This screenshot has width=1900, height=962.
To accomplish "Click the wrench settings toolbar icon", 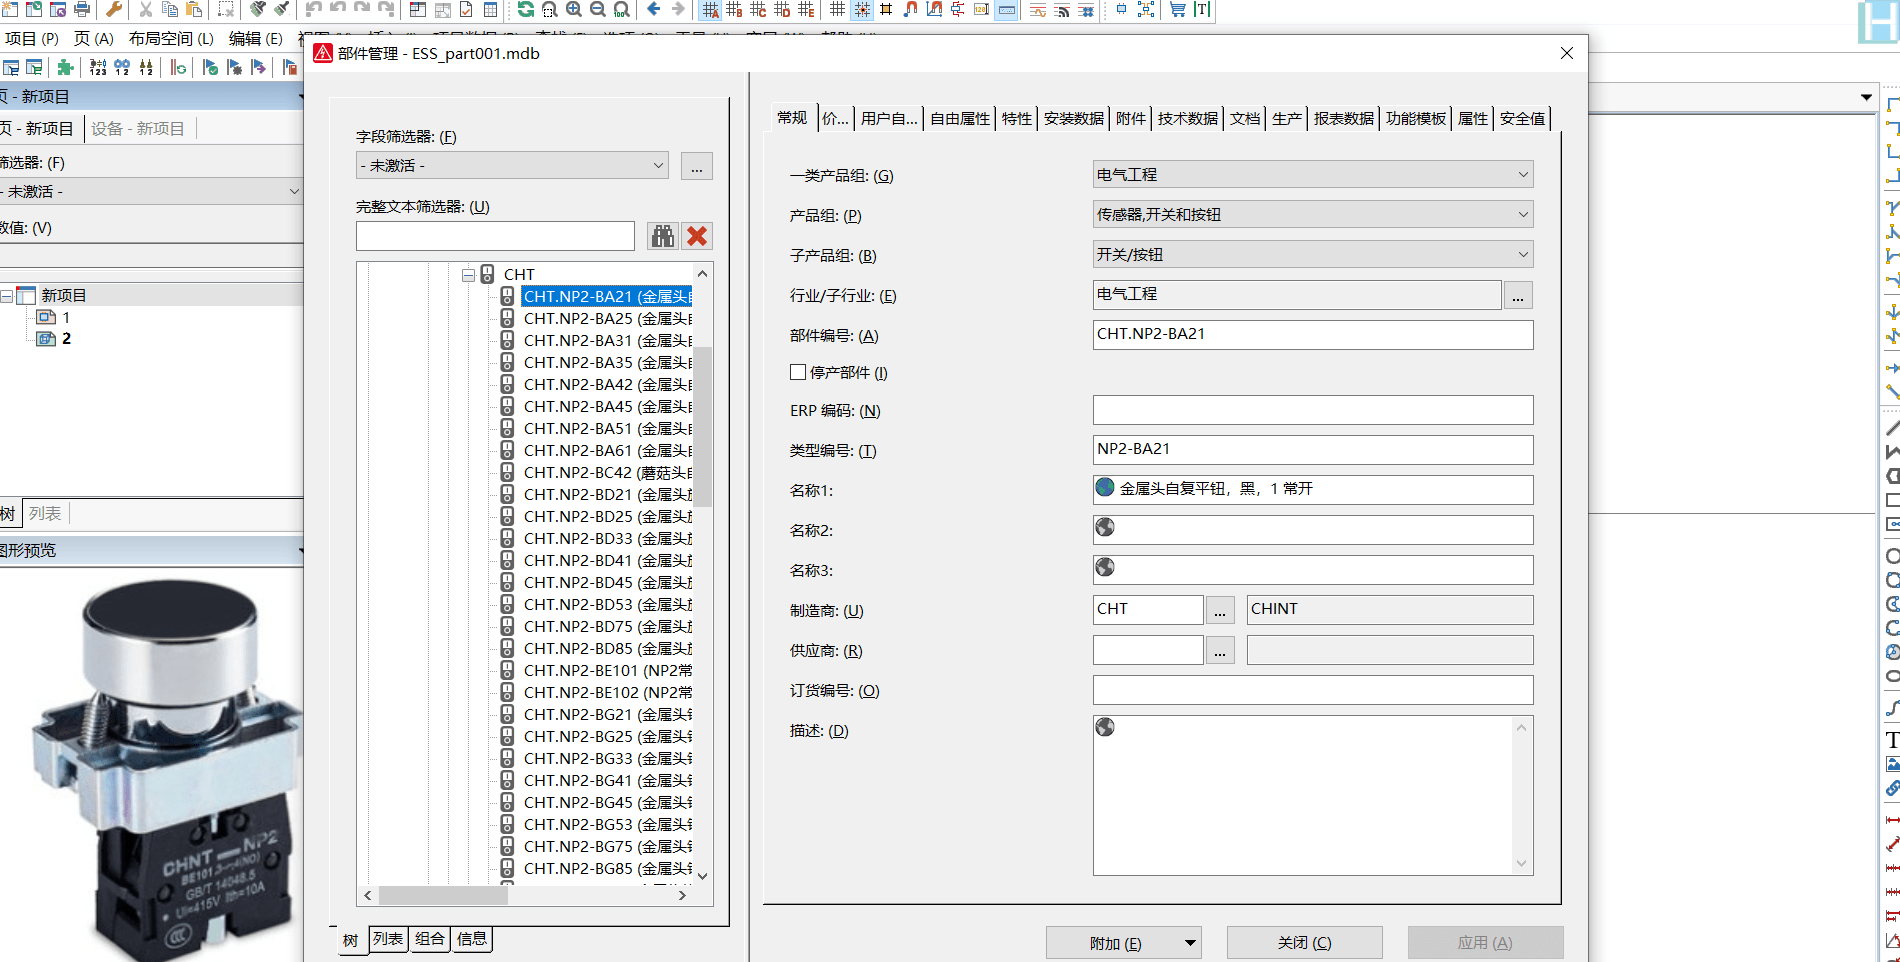I will click(x=112, y=10).
